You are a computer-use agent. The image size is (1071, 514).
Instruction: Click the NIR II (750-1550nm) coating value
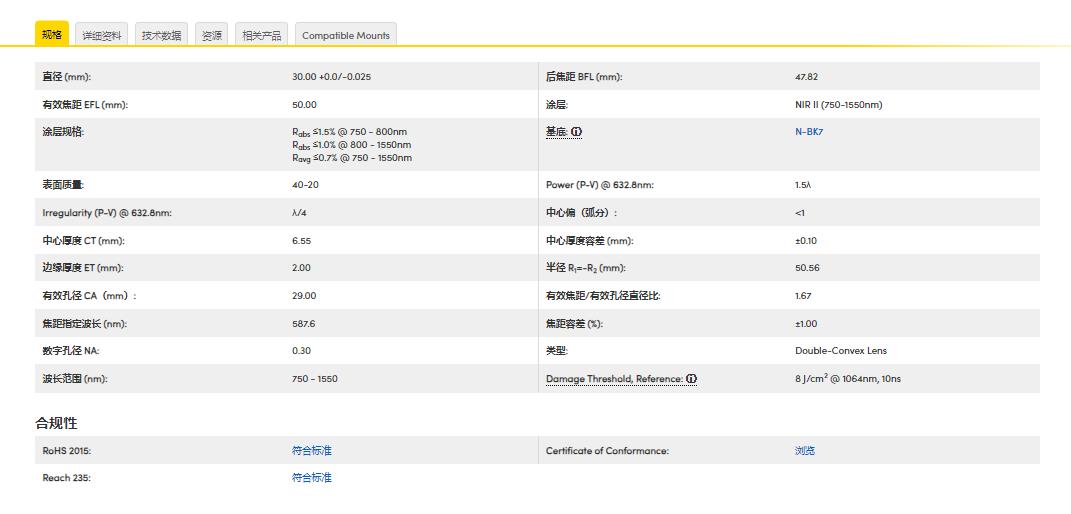coord(838,104)
